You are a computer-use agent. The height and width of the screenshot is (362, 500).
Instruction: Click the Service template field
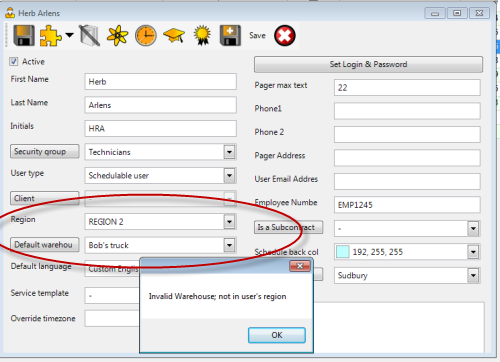[x=112, y=295]
